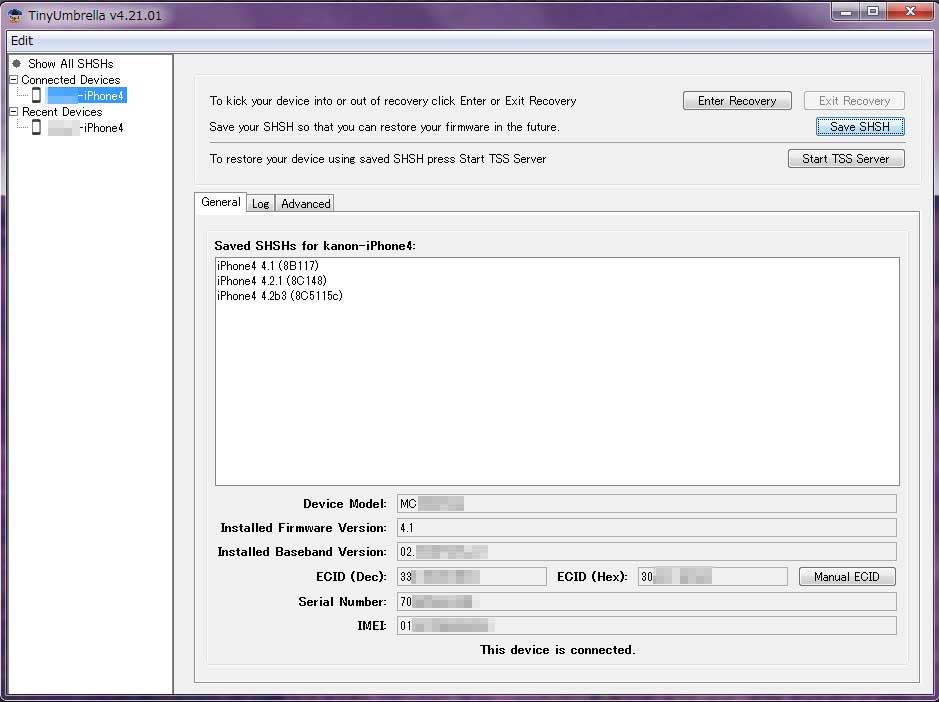The height and width of the screenshot is (702, 939).
Task: Click the 'This device is connected.' status text
Action: (x=558, y=650)
